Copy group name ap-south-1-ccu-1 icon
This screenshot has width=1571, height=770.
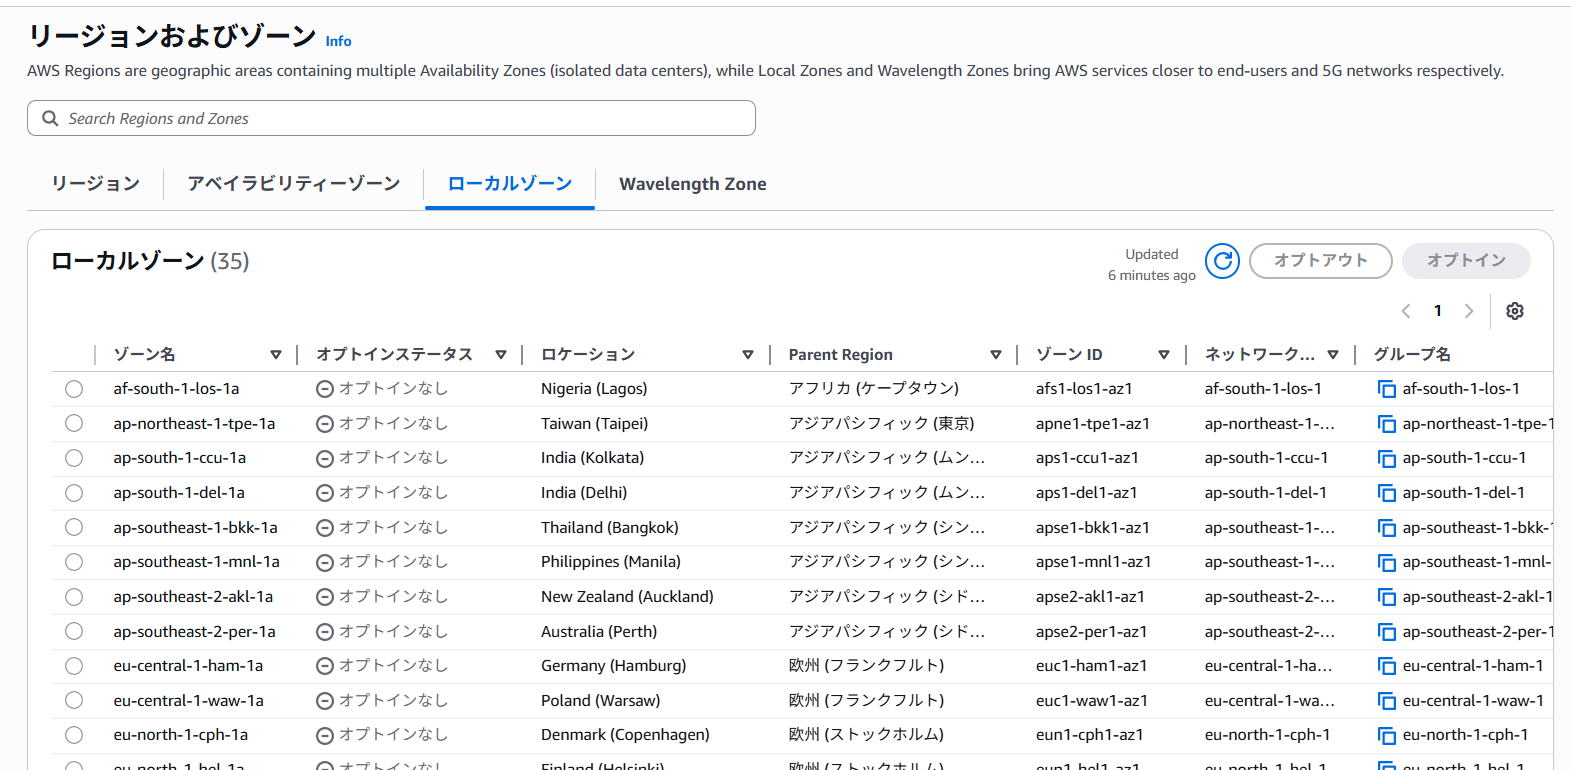[1386, 458]
